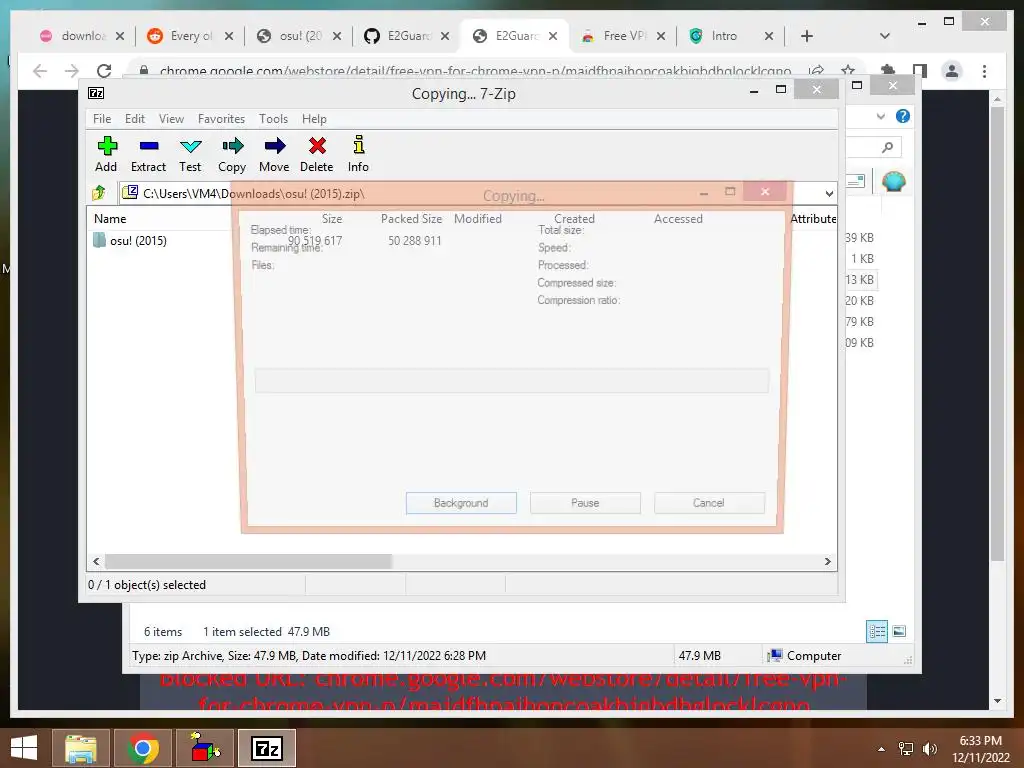
Task: Open the Tools menu
Action: tap(273, 119)
